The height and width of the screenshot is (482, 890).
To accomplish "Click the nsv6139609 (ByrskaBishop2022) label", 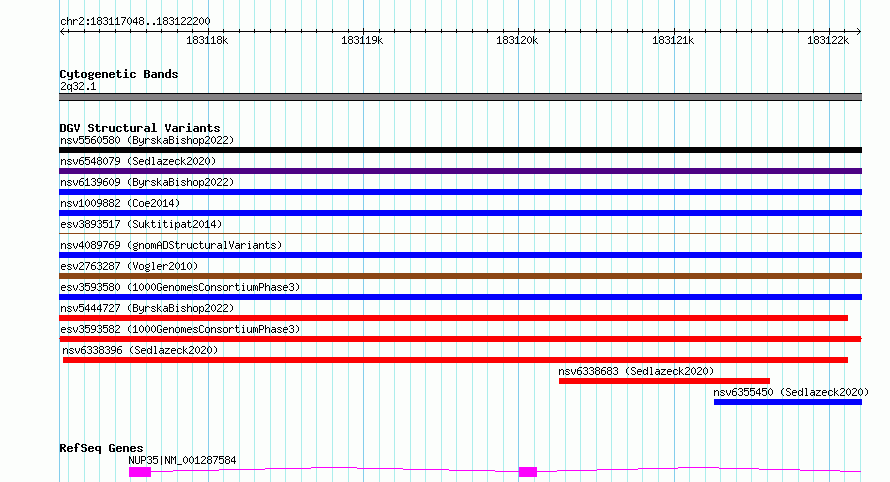I will [147, 182].
